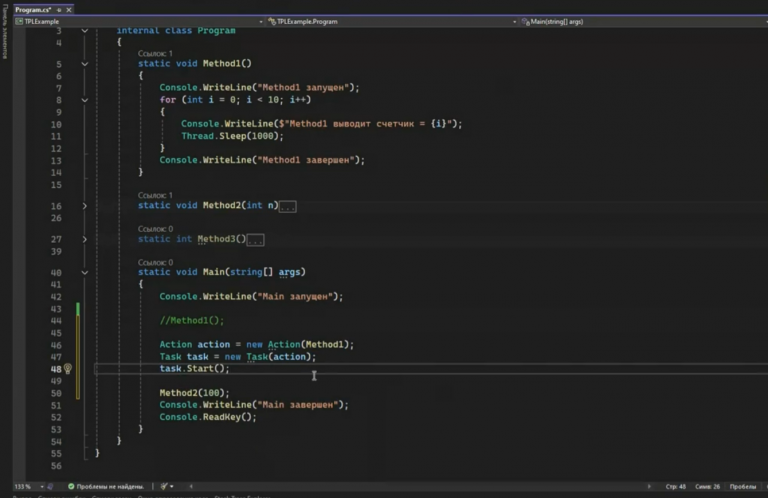This screenshot has width=768, height=498.
Task: Click the lightbulb quick actions icon on line 48
Action: point(68,369)
